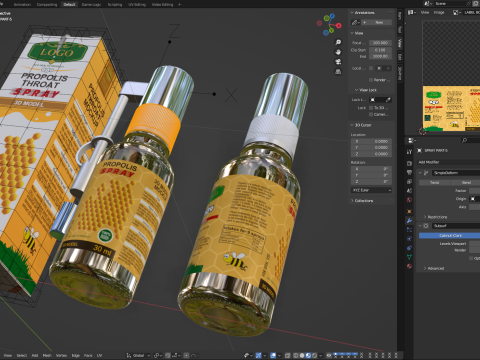Open the Vertex menu in viewport header
Image resolution: width=480 pixels, height=360 pixels.
[61, 355]
